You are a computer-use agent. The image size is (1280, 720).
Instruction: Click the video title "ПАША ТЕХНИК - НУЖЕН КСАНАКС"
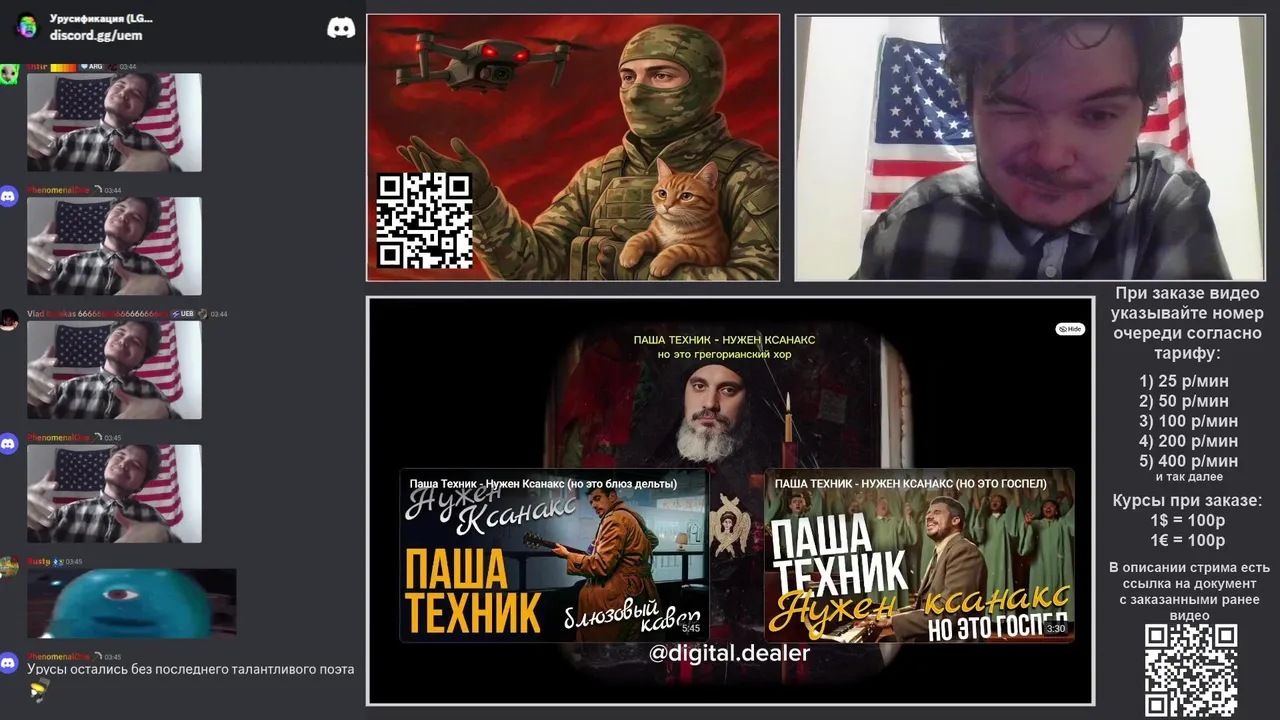pyautogui.click(x=724, y=340)
